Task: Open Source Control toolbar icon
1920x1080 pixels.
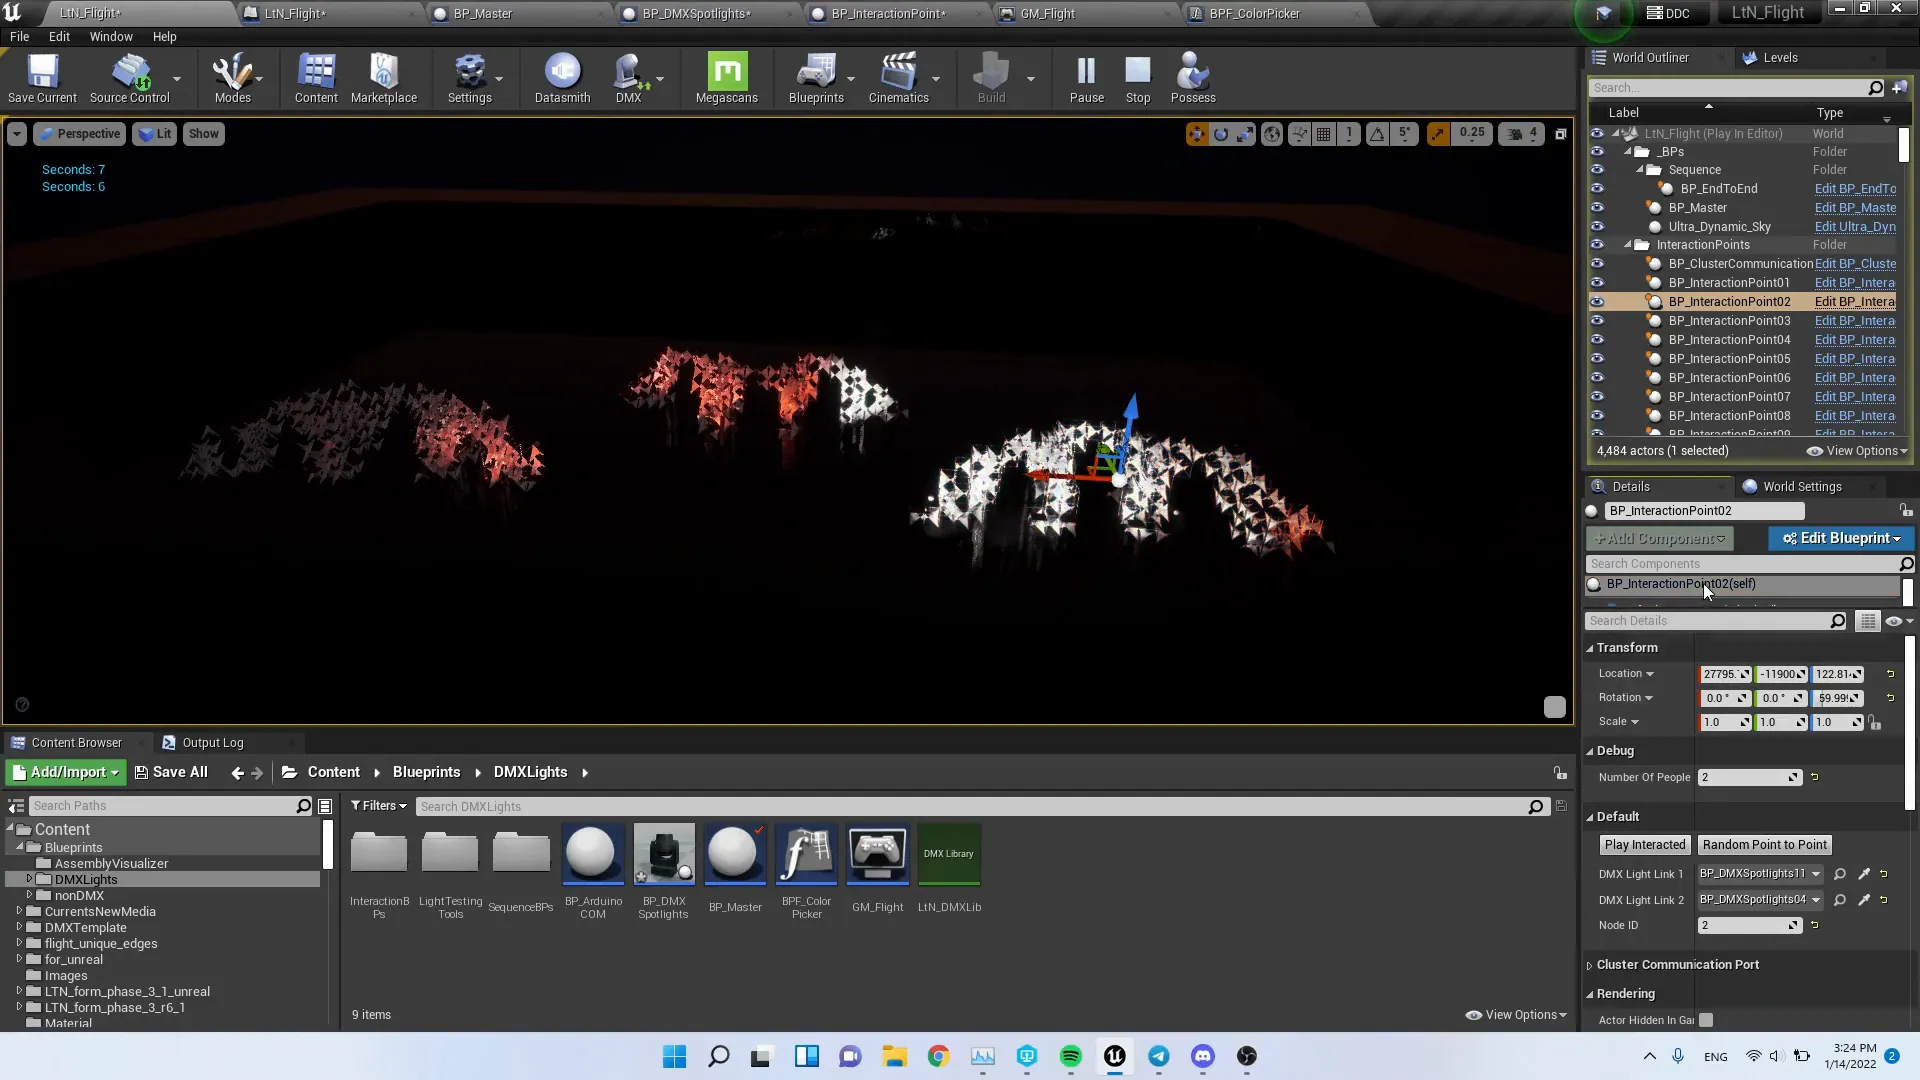Action: (130, 78)
